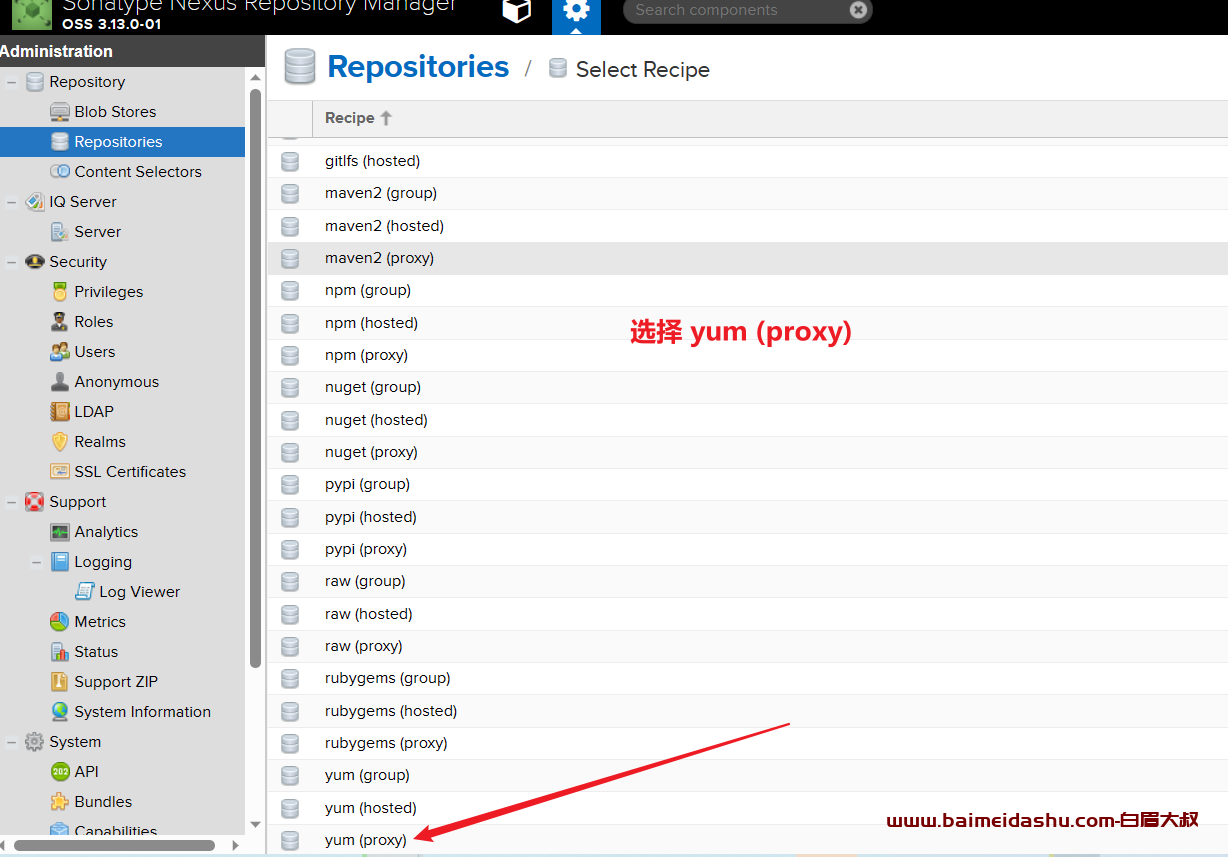Viewport: 1228px width, 857px height.
Task: Click the Roles icon in sidebar
Action: click(x=60, y=322)
